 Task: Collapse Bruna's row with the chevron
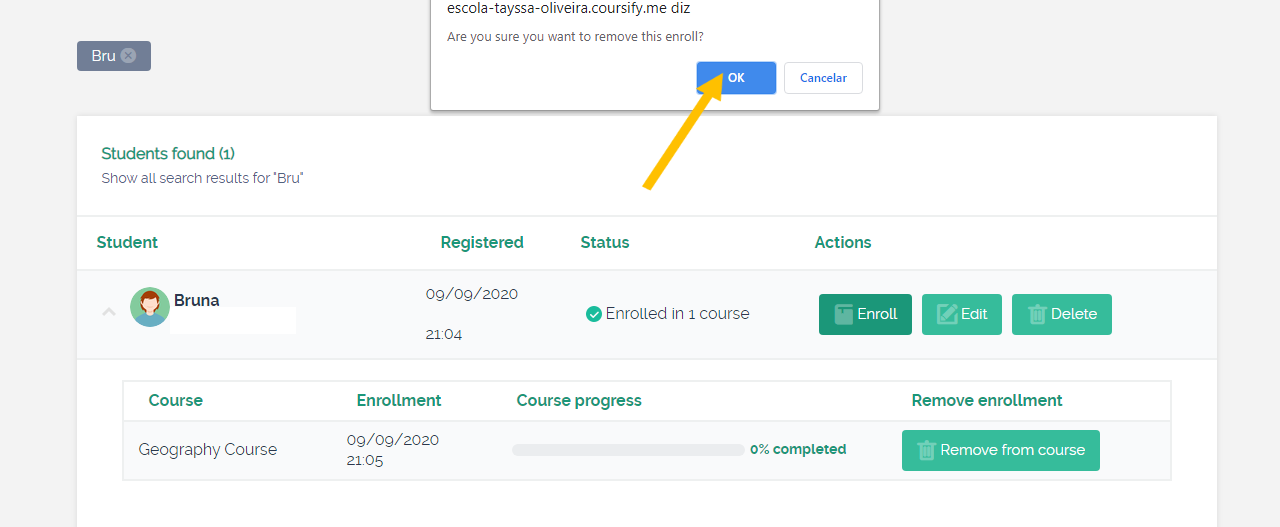point(109,312)
